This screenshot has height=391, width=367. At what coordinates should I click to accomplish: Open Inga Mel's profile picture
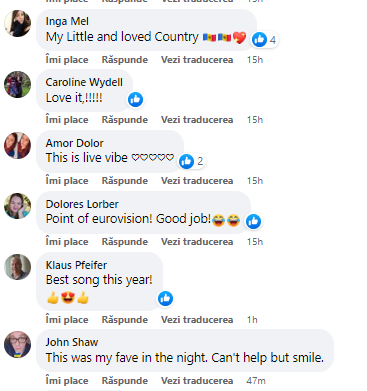17,23
